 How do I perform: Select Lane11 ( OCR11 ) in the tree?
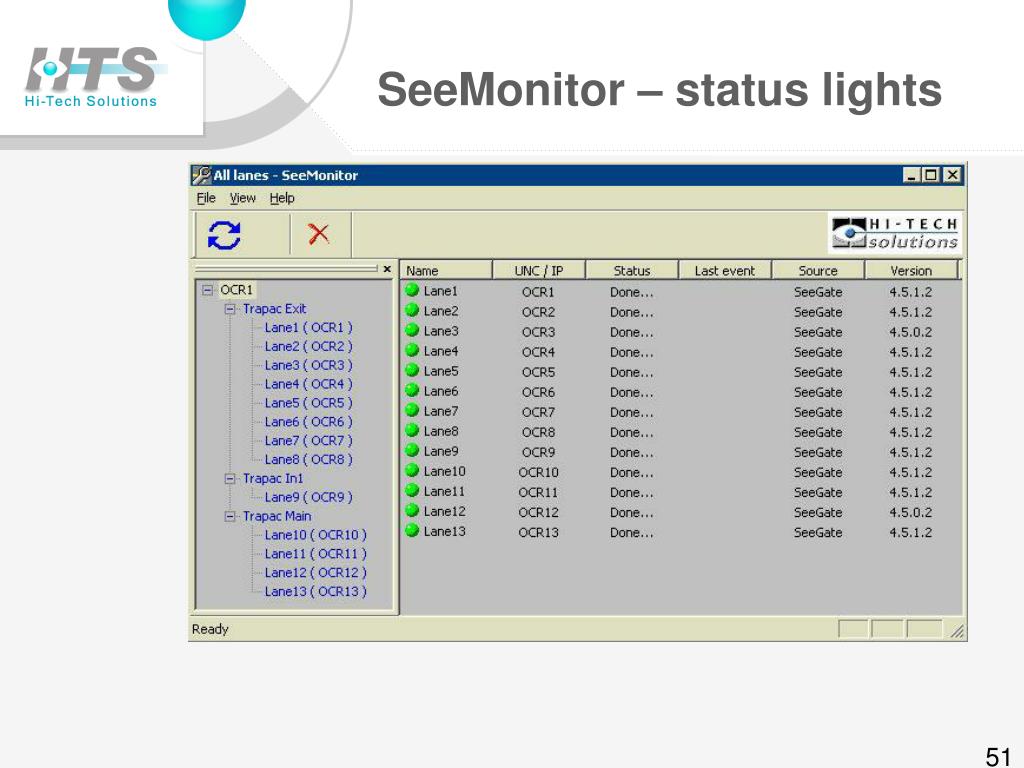(x=315, y=554)
